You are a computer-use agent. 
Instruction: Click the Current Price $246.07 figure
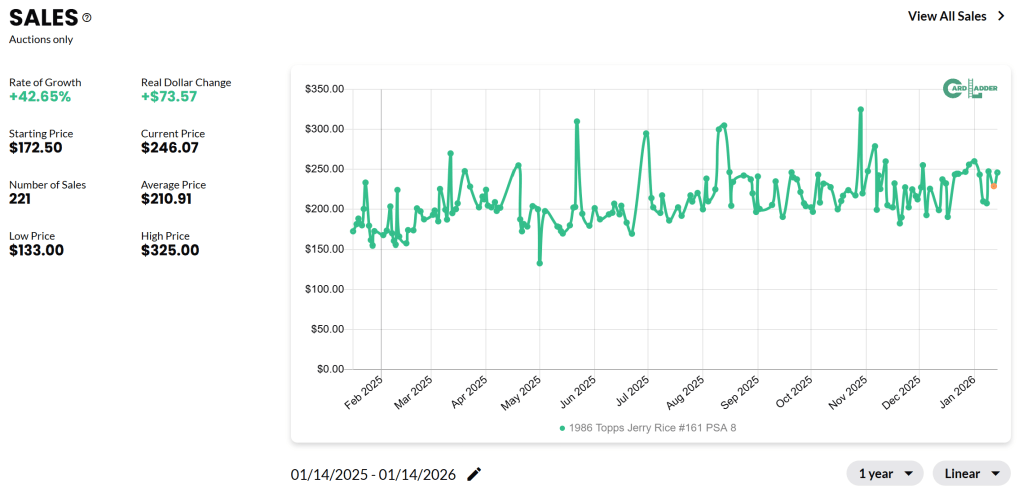pos(170,148)
